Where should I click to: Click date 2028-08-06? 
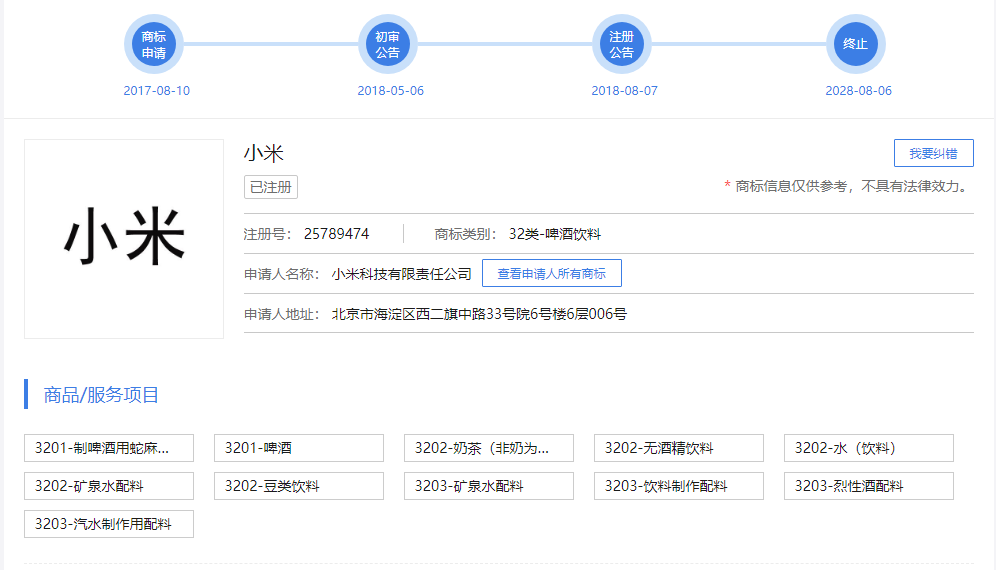[x=858, y=91]
